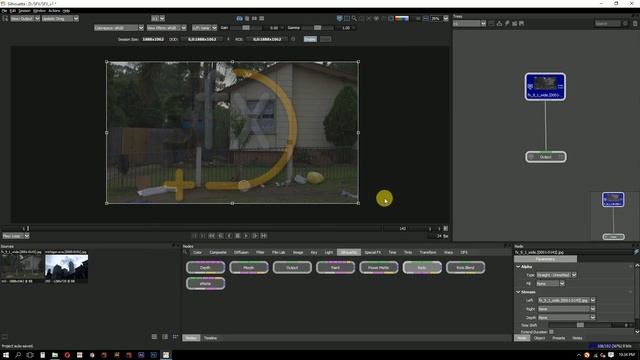Open the Session menu
Image resolution: width=640 pixels, height=360 pixels.
pos(24,11)
